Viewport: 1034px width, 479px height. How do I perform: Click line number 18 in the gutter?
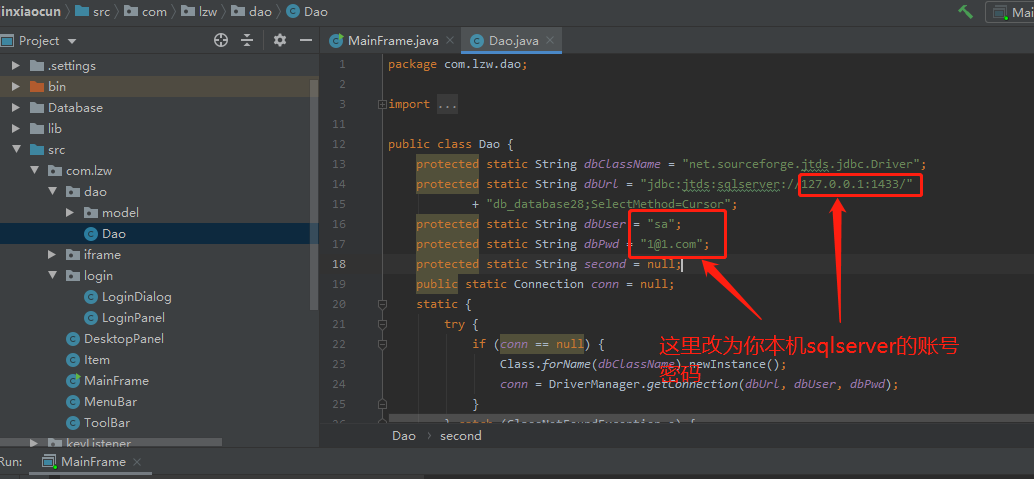pos(338,264)
